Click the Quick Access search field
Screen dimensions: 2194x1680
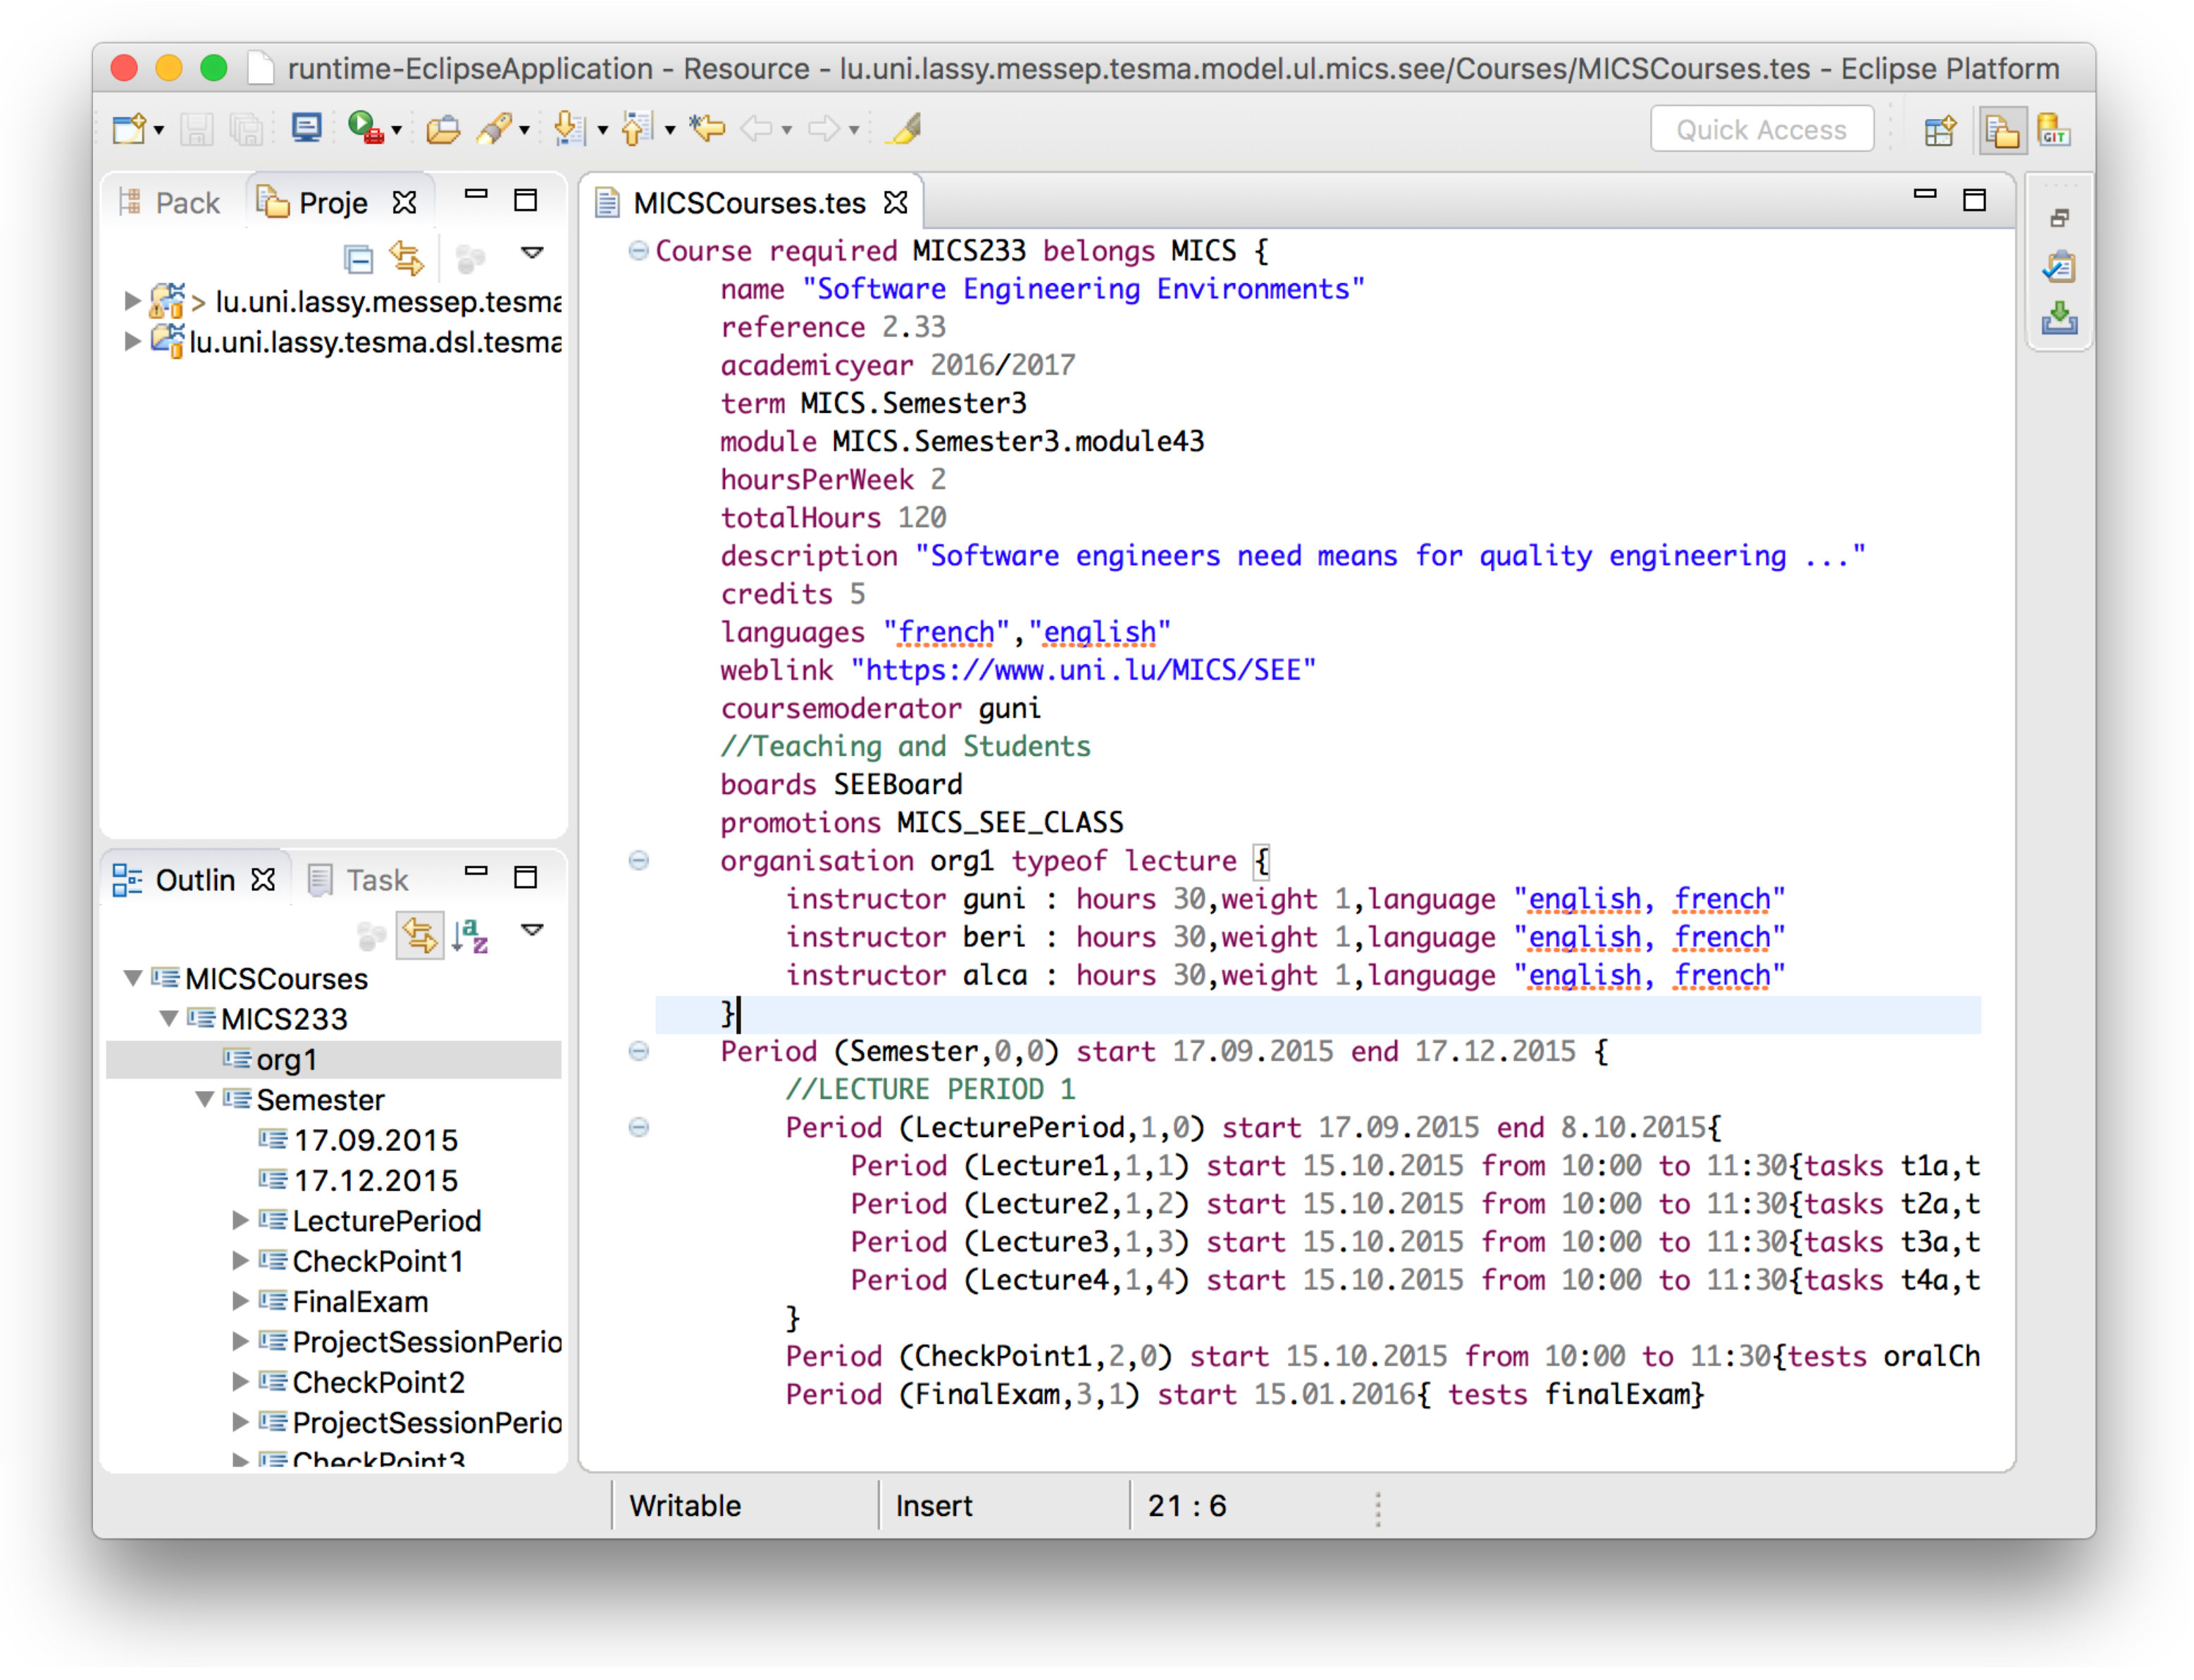click(1762, 130)
